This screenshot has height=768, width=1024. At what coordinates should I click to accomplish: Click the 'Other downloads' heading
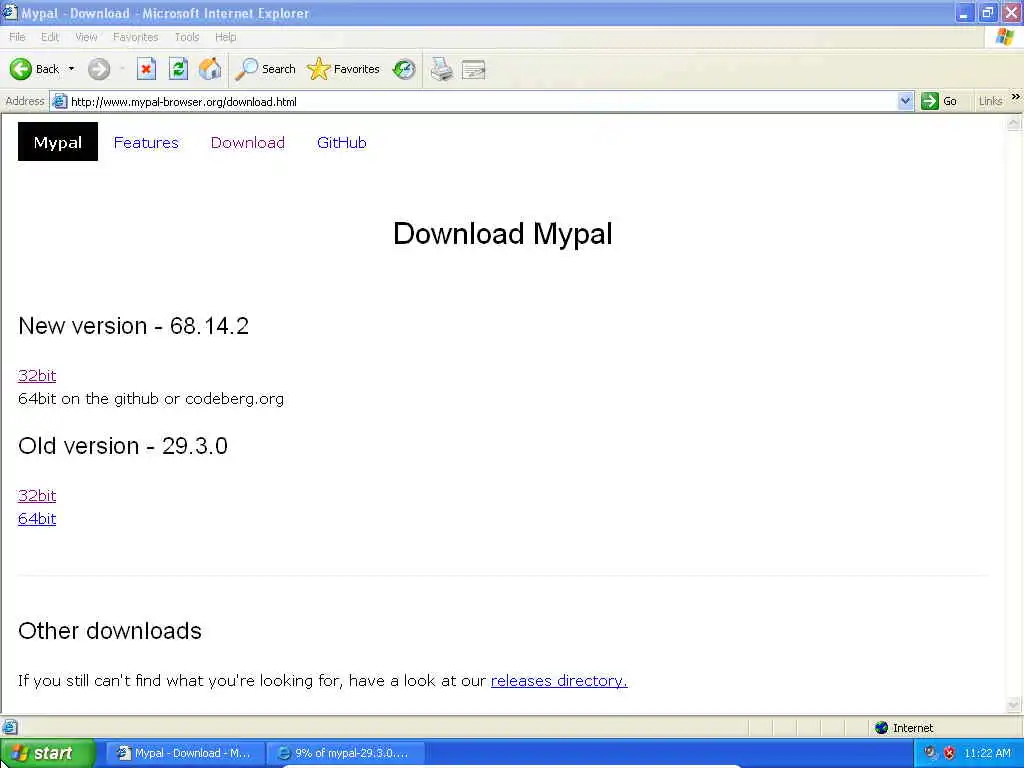click(x=110, y=631)
